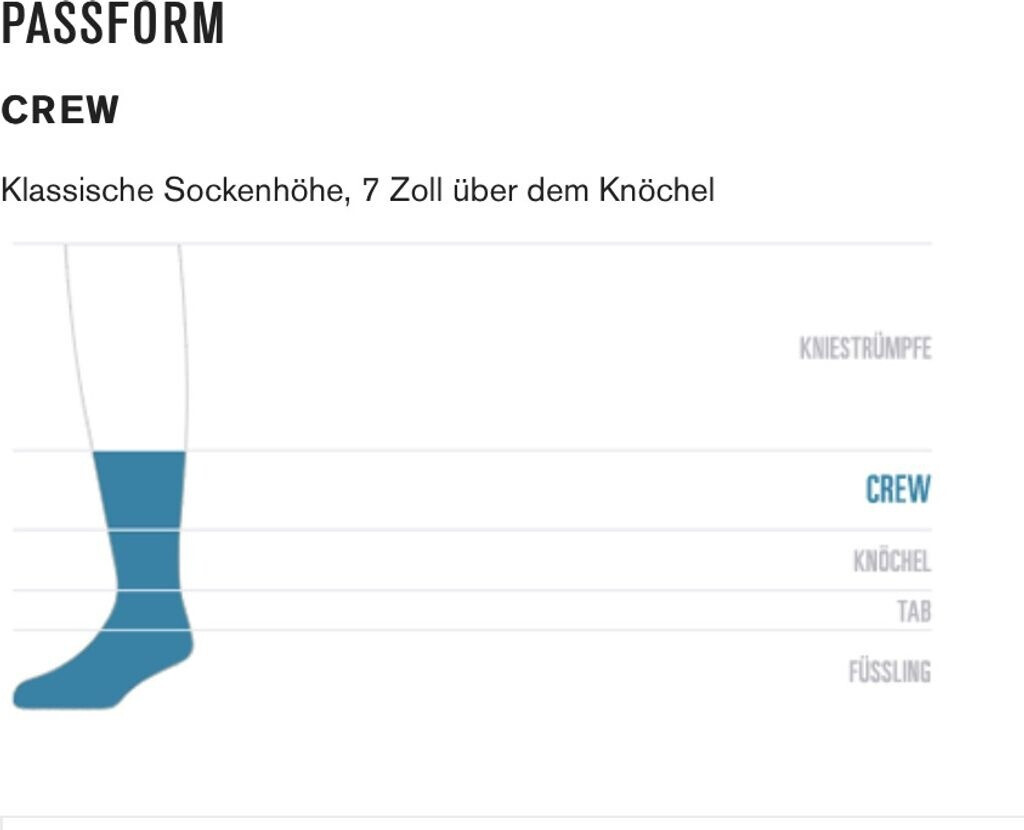The height and width of the screenshot is (830, 1024).
Task: Select the FÜSSLING height label
Action: pyautogui.click(x=889, y=671)
